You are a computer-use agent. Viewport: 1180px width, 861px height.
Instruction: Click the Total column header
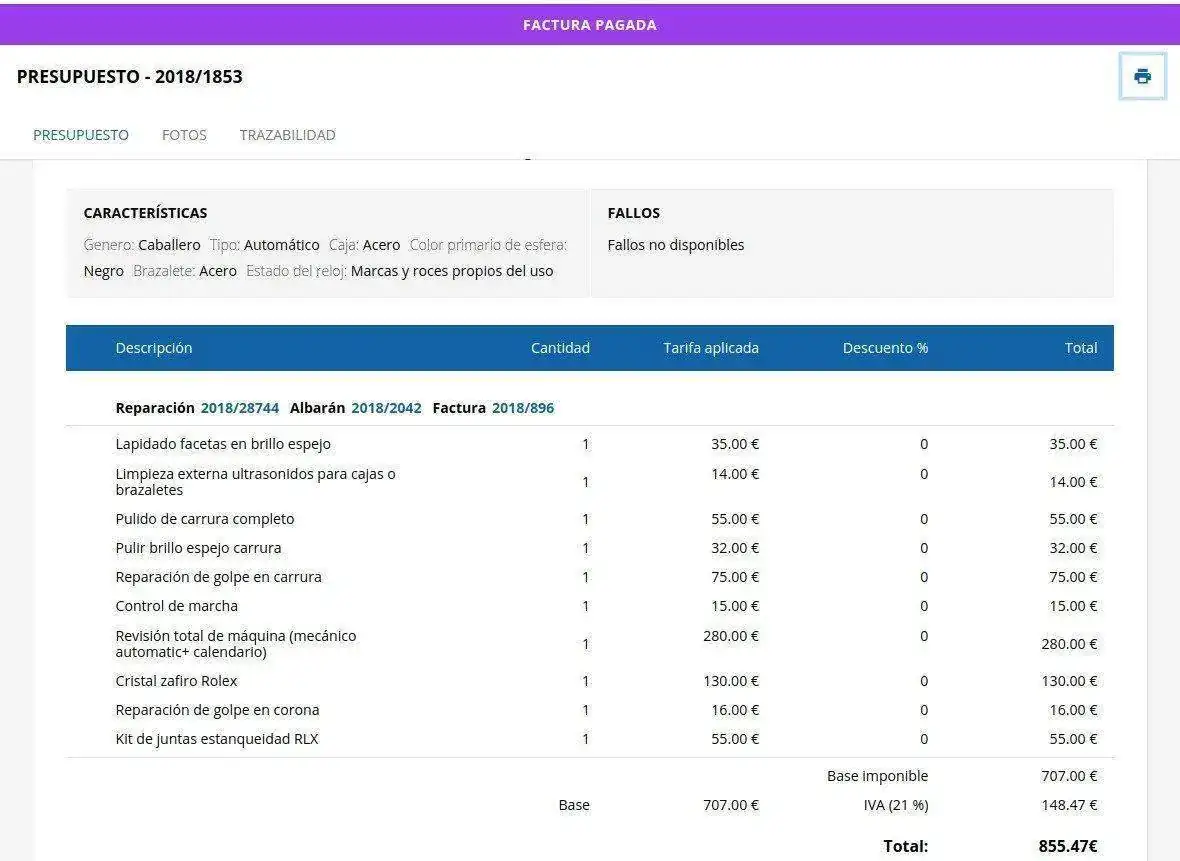pos(1080,348)
